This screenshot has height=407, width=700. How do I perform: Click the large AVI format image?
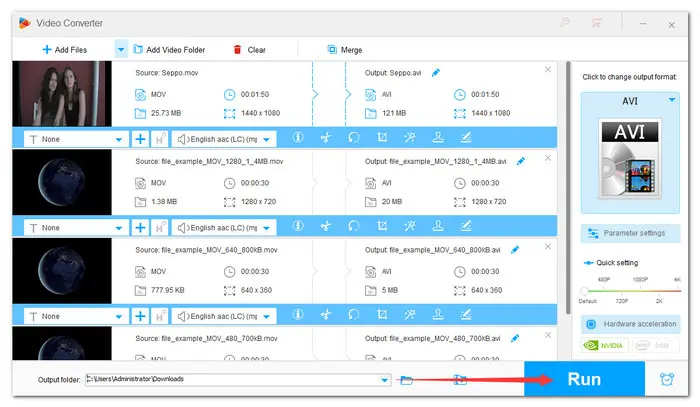click(630, 159)
